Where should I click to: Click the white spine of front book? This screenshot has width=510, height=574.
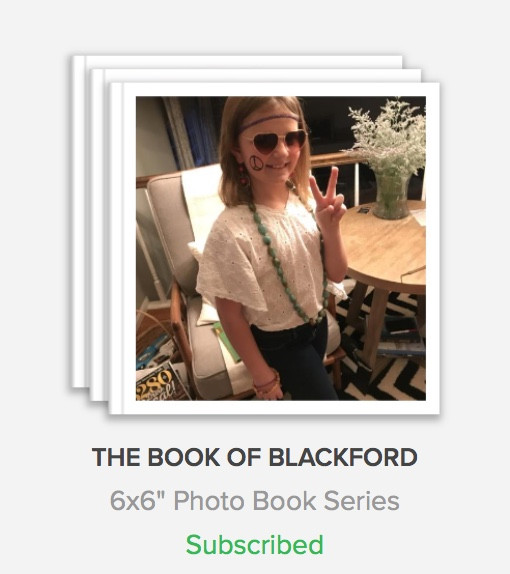[116, 248]
